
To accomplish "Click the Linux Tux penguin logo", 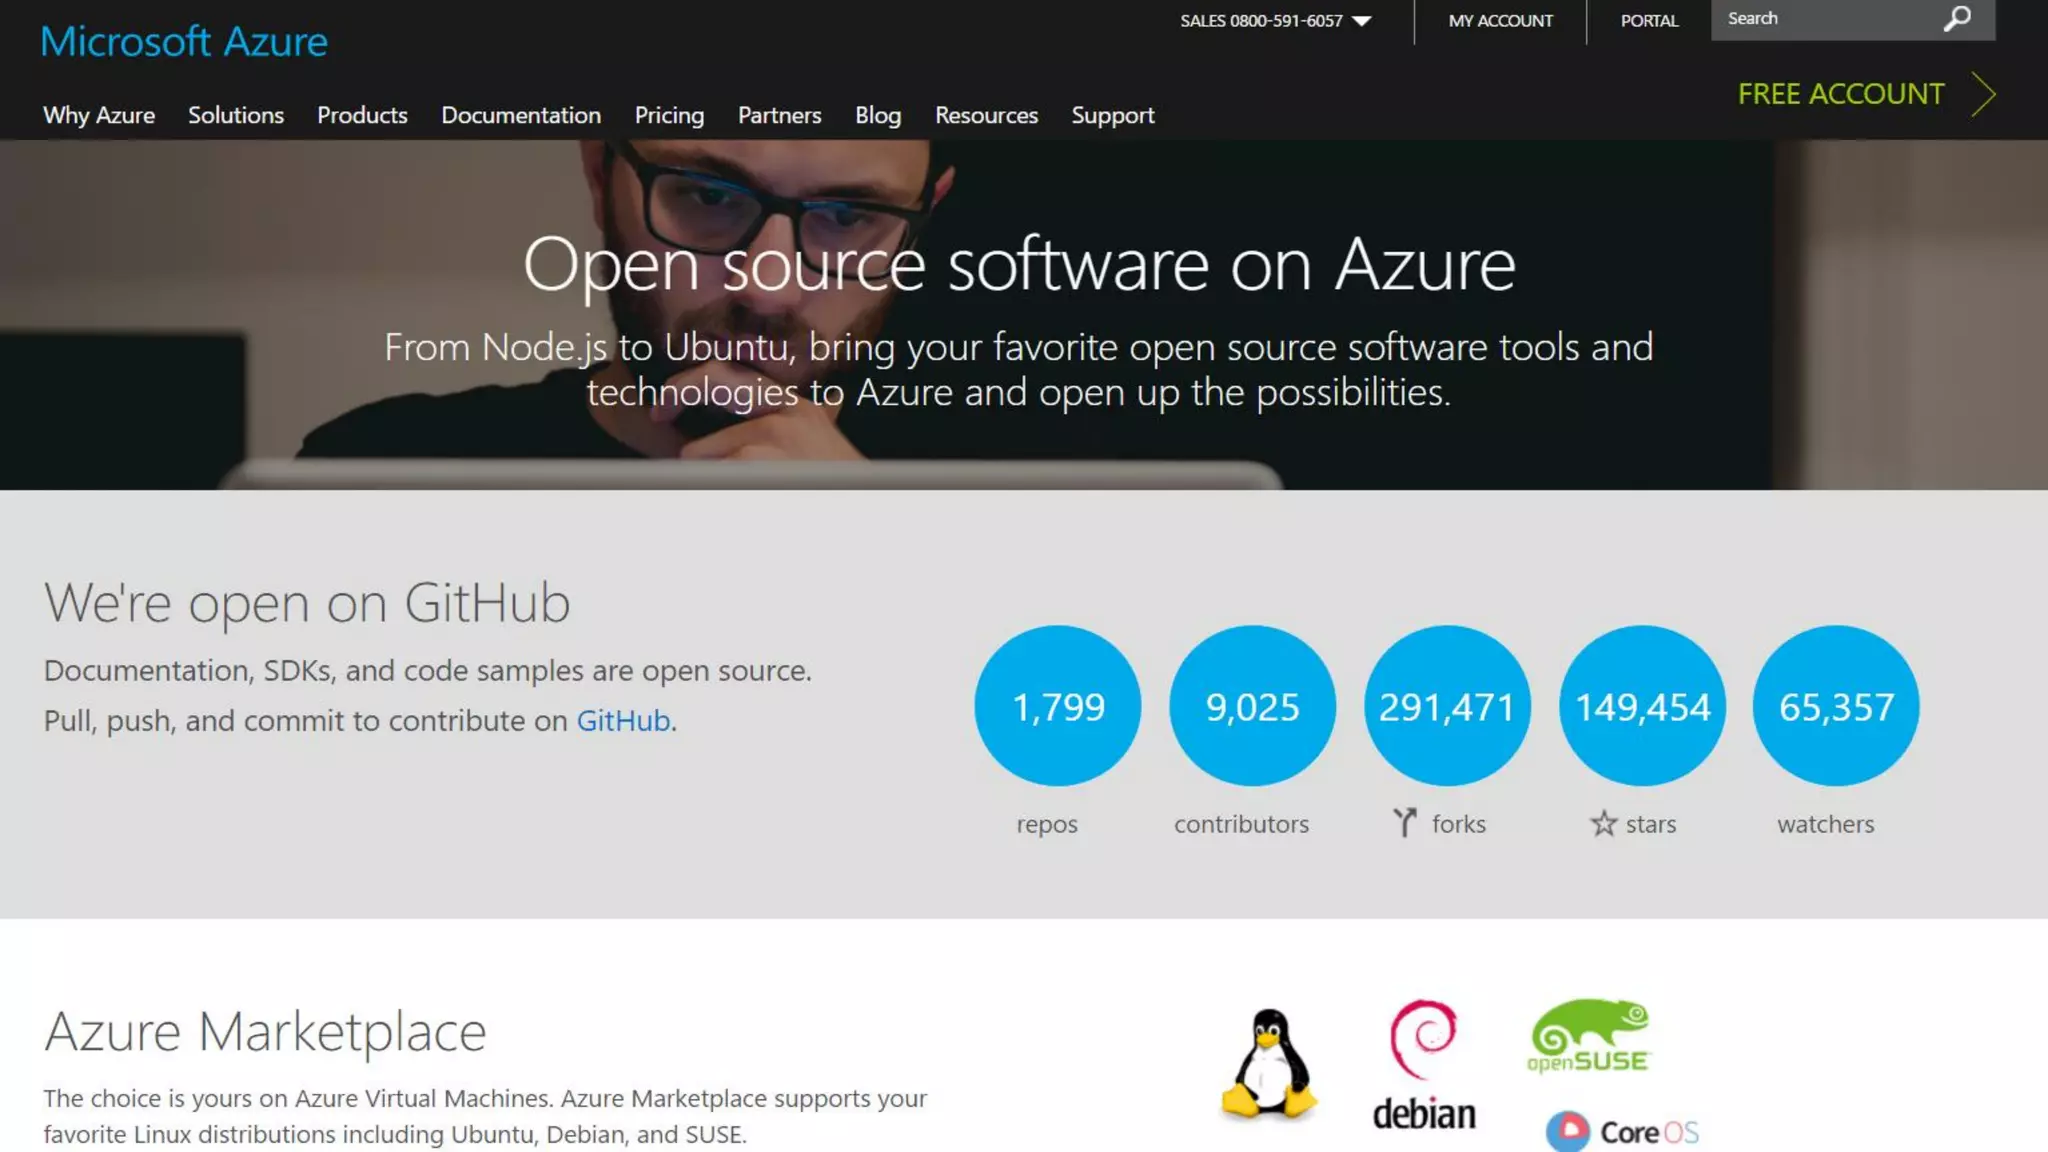I will pyautogui.click(x=1268, y=1063).
